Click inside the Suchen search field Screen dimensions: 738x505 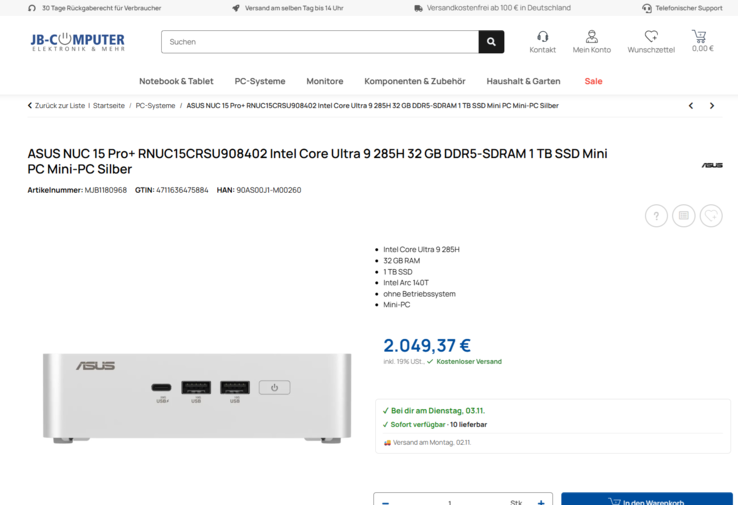[320, 42]
